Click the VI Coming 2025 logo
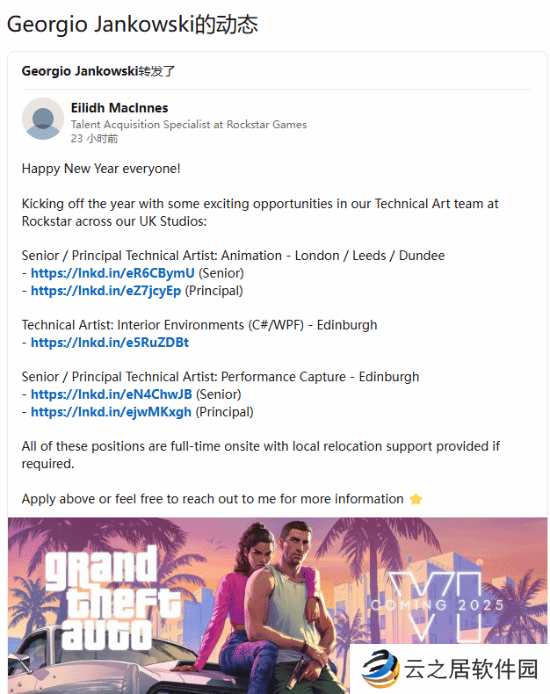Screen dimensions: 550x694 [x=437, y=605]
